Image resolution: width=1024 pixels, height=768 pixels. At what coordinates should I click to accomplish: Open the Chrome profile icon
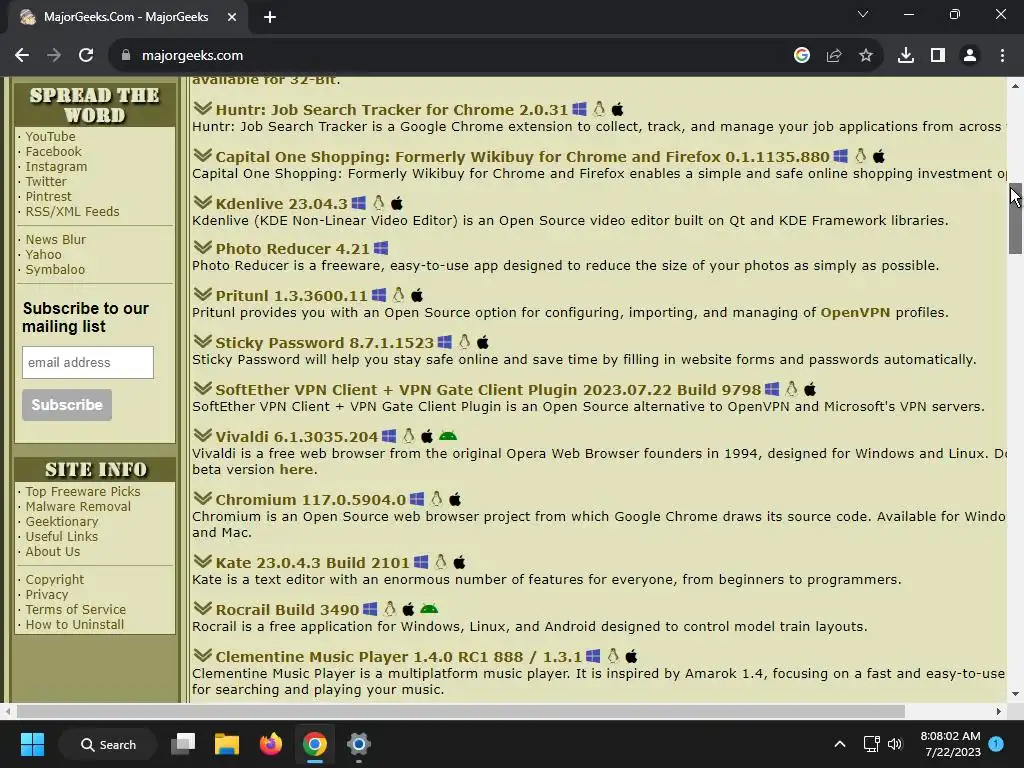click(x=970, y=56)
